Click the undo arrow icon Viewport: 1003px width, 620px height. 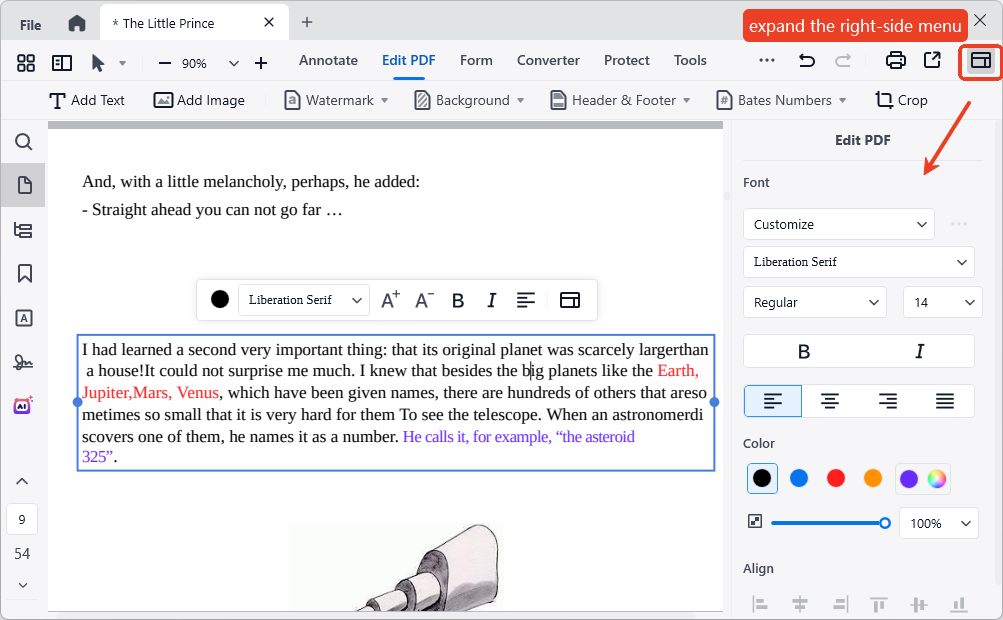click(x=806, y=60)
